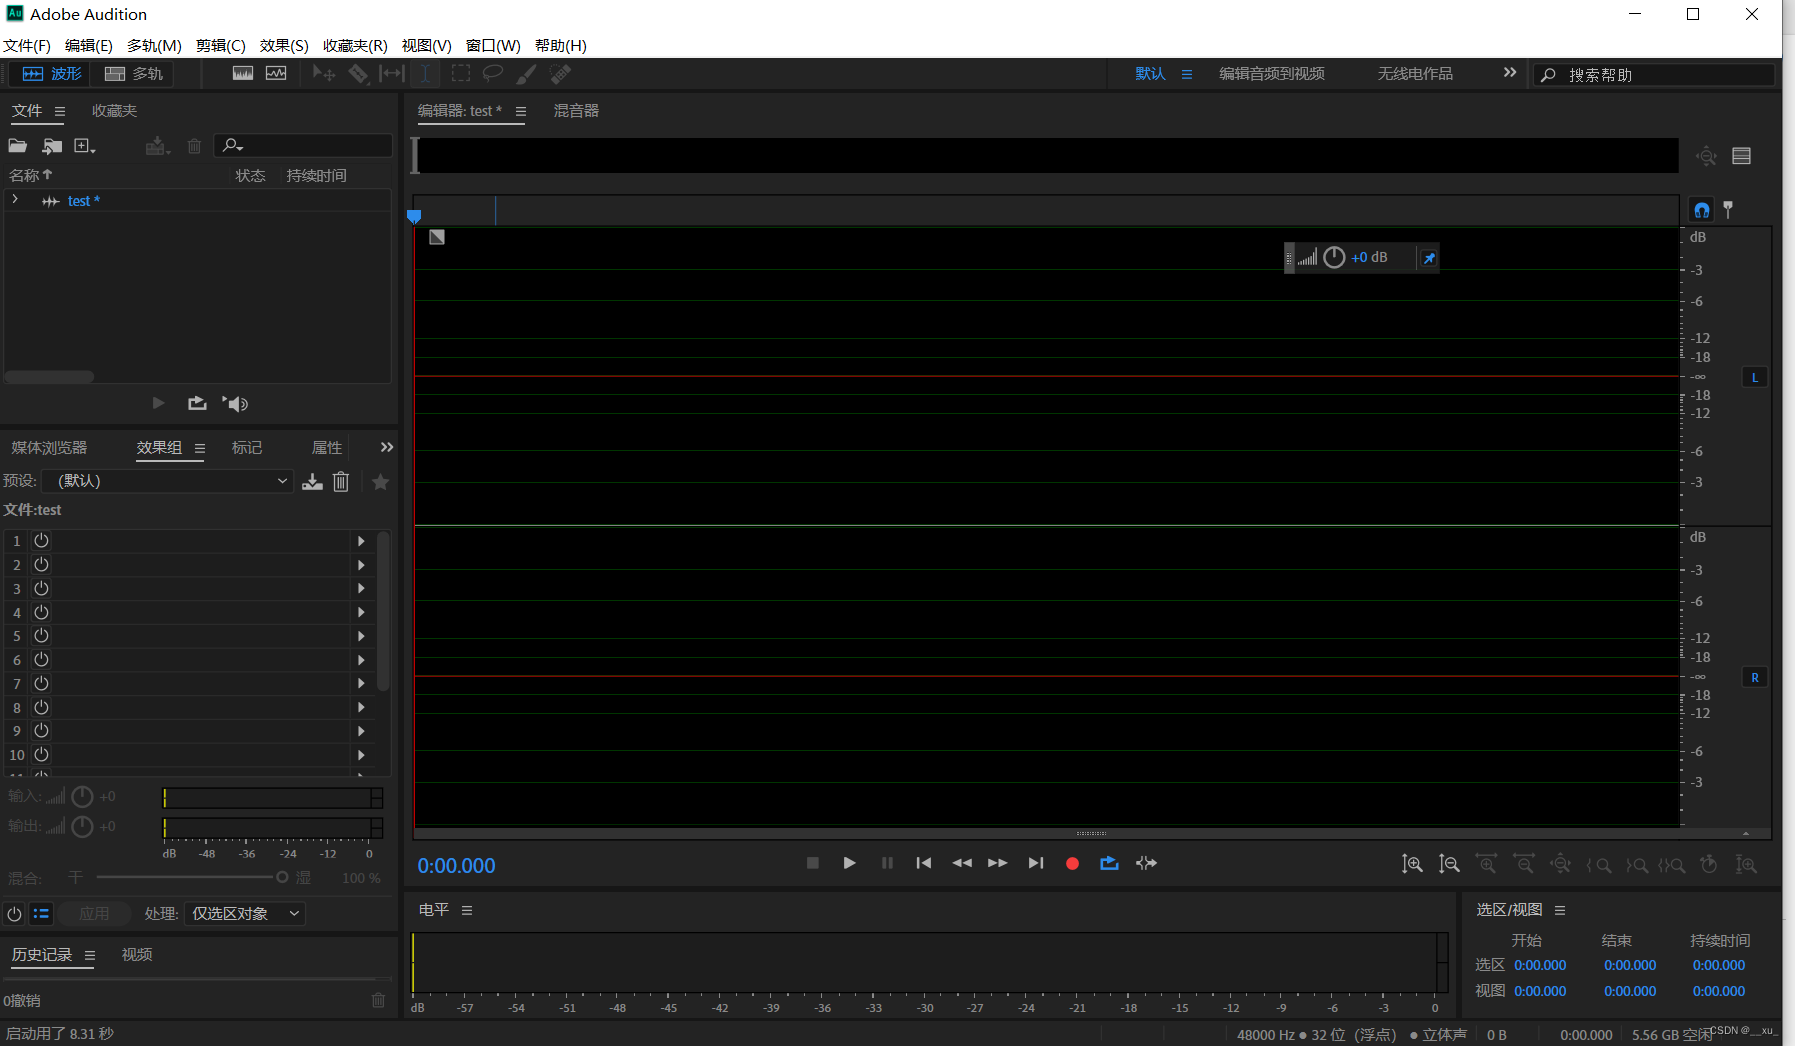Open the Mixer tab

point(576,111)
